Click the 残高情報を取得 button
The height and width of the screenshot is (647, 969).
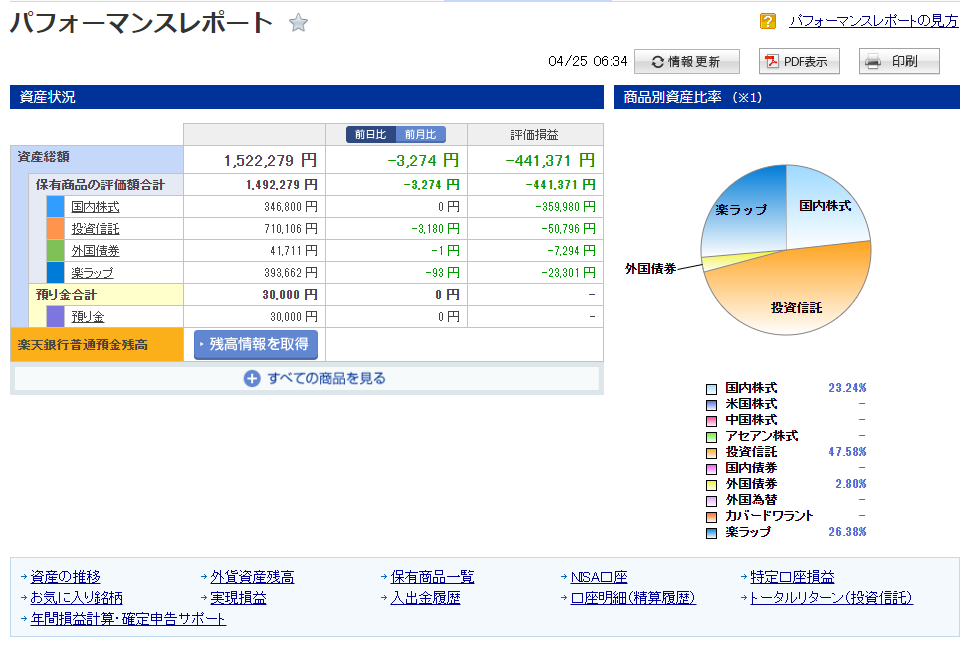(256, 344)
